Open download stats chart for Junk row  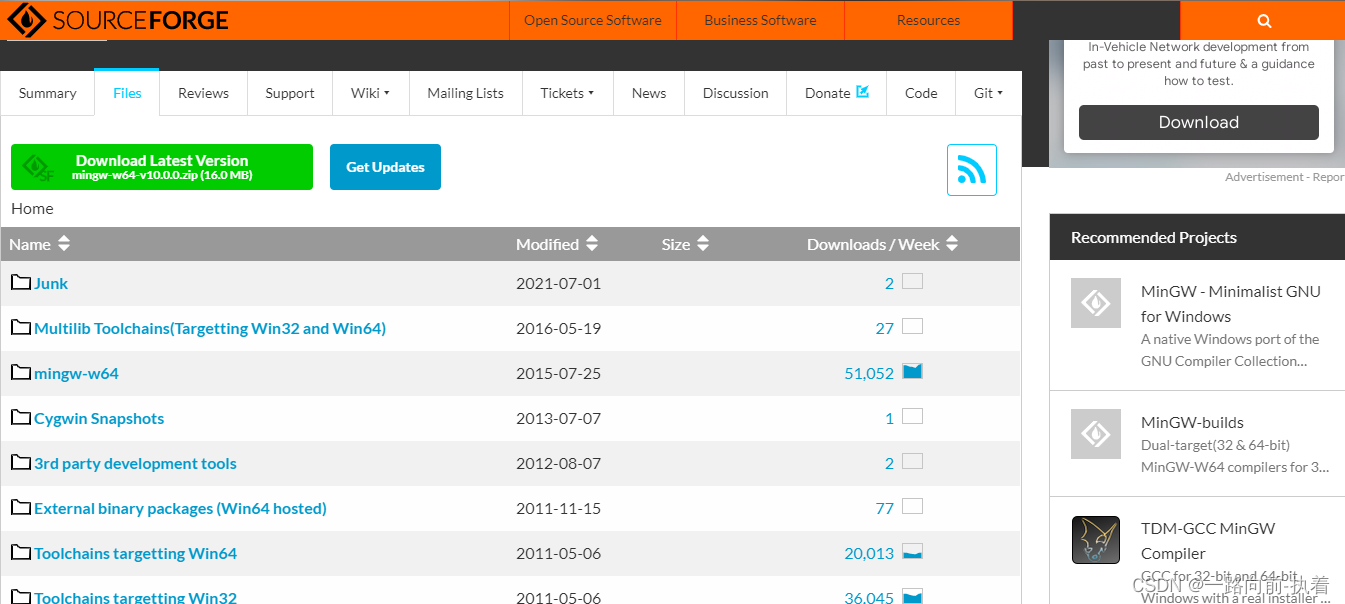click(912, 281)
